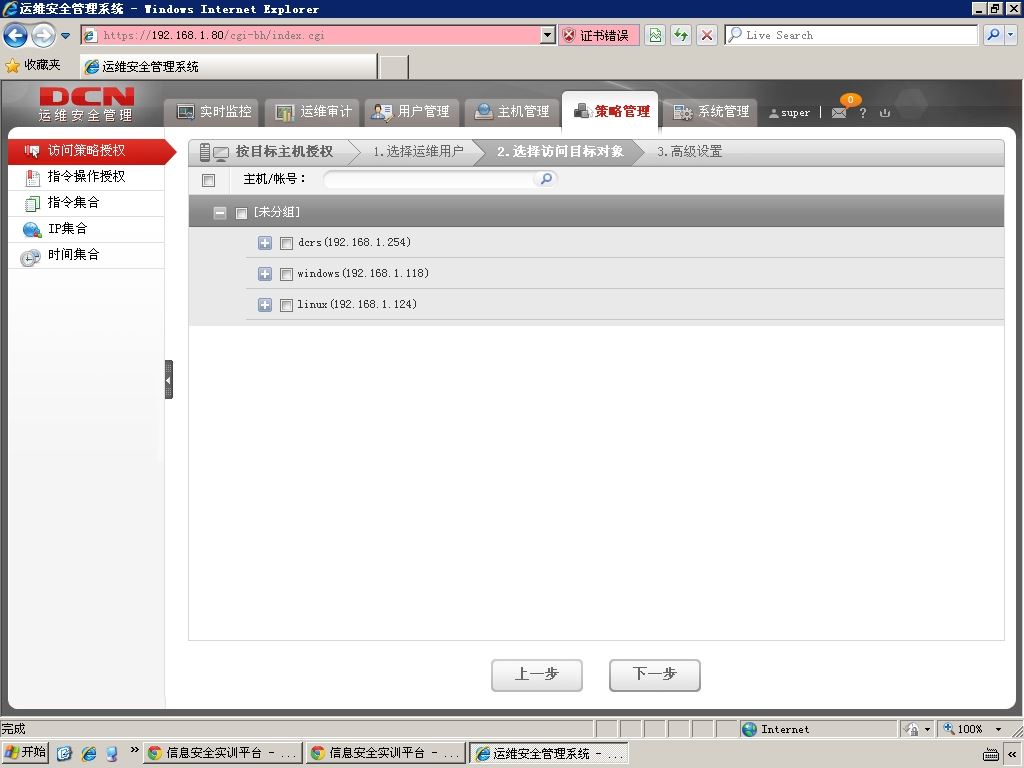This screenshot has height=768, width=1024.
Task: Select step 2.选择访问目标对象
Action: (x=560, y=152)
